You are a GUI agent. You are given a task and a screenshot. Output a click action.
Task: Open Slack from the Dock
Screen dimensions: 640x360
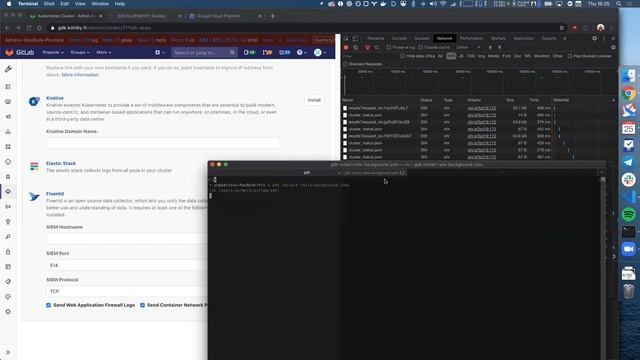click(x=629, y=180)
